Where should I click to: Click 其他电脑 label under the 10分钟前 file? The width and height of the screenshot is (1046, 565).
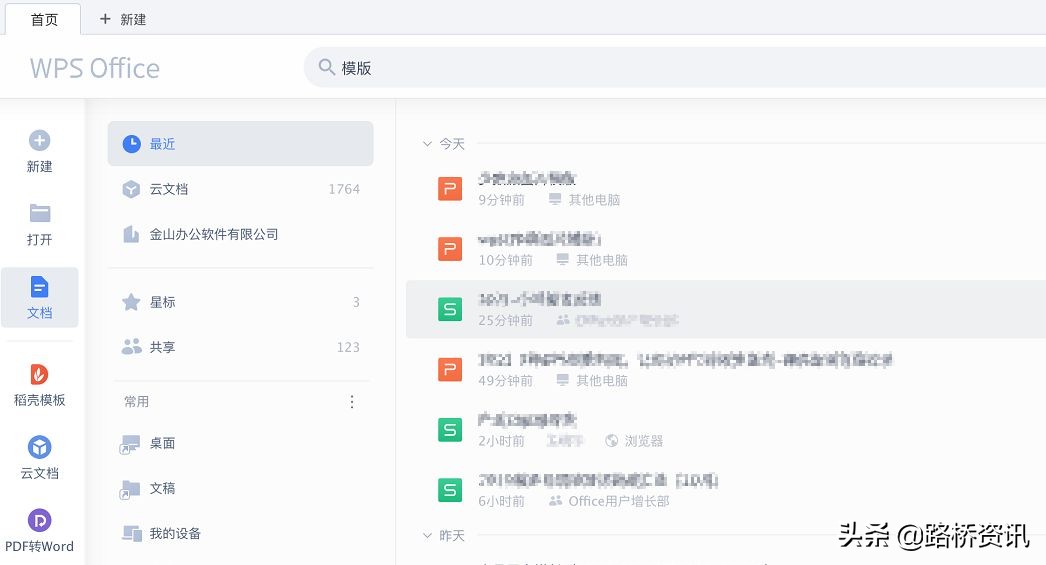[602, 259]
